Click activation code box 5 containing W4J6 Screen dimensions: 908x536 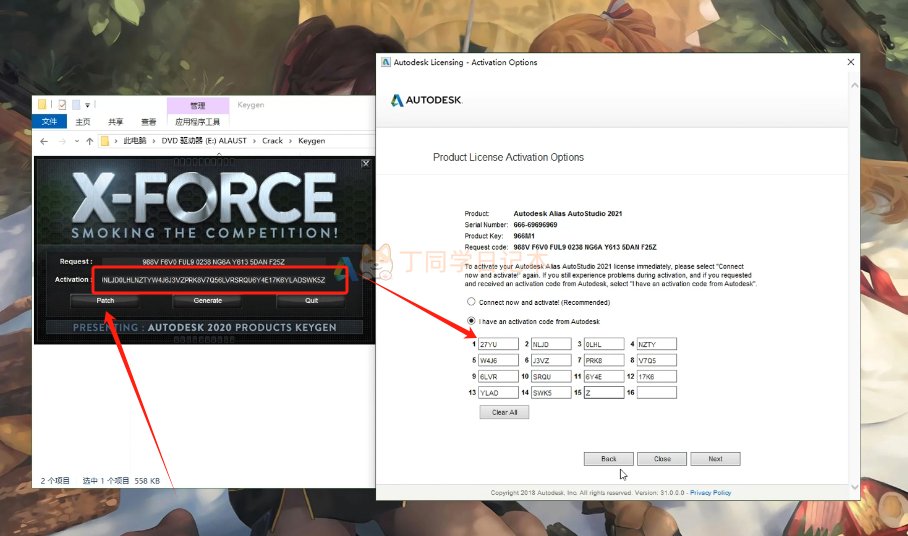[x=498, y=360]
